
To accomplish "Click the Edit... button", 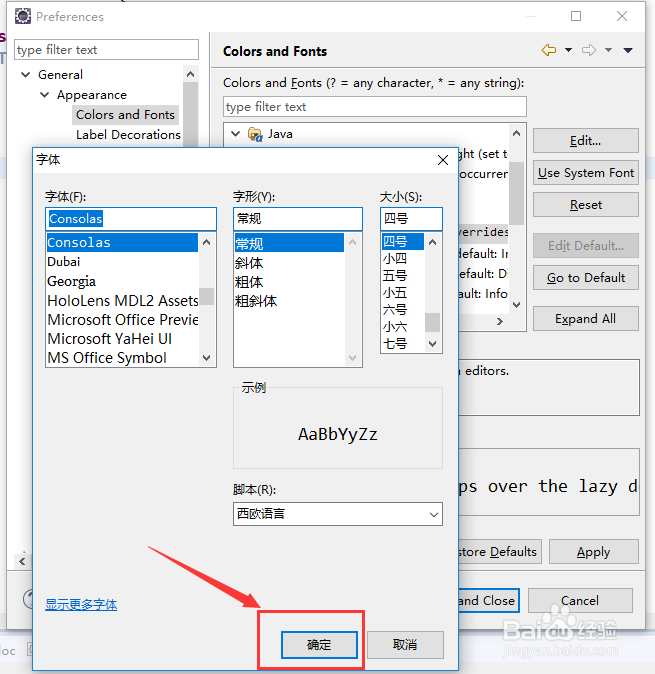I will click(585, 141).
